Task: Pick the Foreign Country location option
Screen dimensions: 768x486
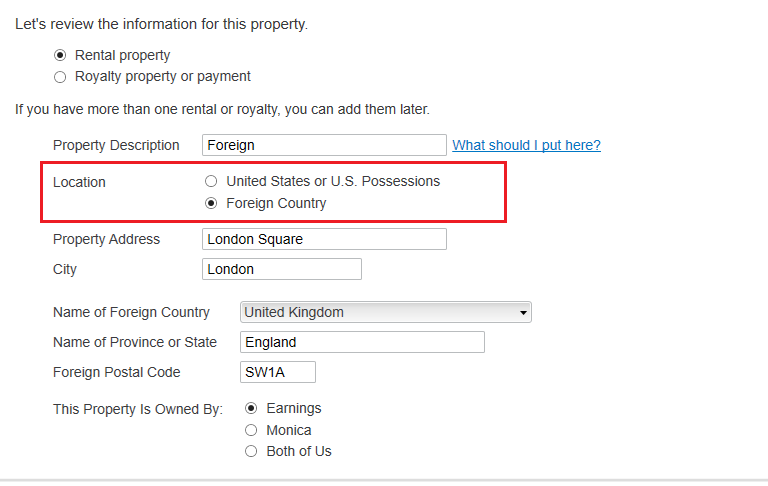Action: tap(211, 203)
